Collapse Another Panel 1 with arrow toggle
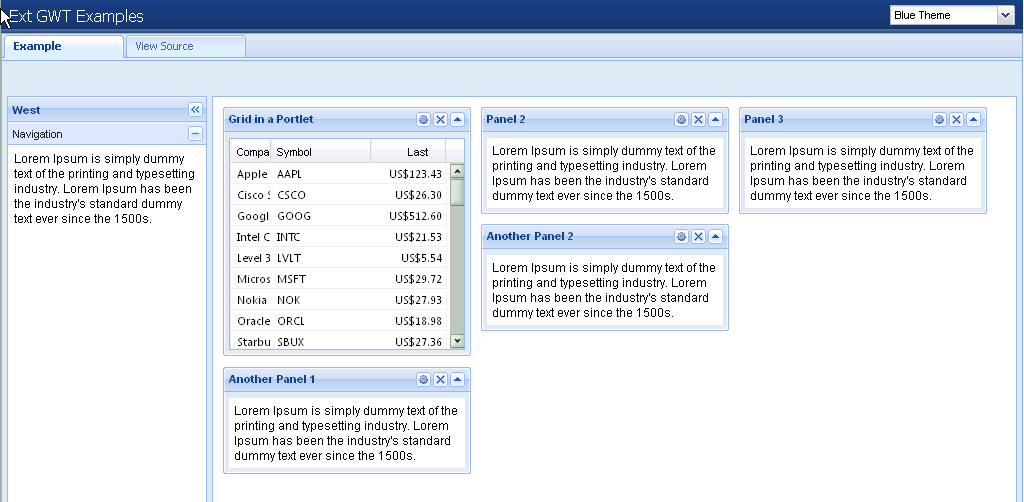 click(457, 380)
